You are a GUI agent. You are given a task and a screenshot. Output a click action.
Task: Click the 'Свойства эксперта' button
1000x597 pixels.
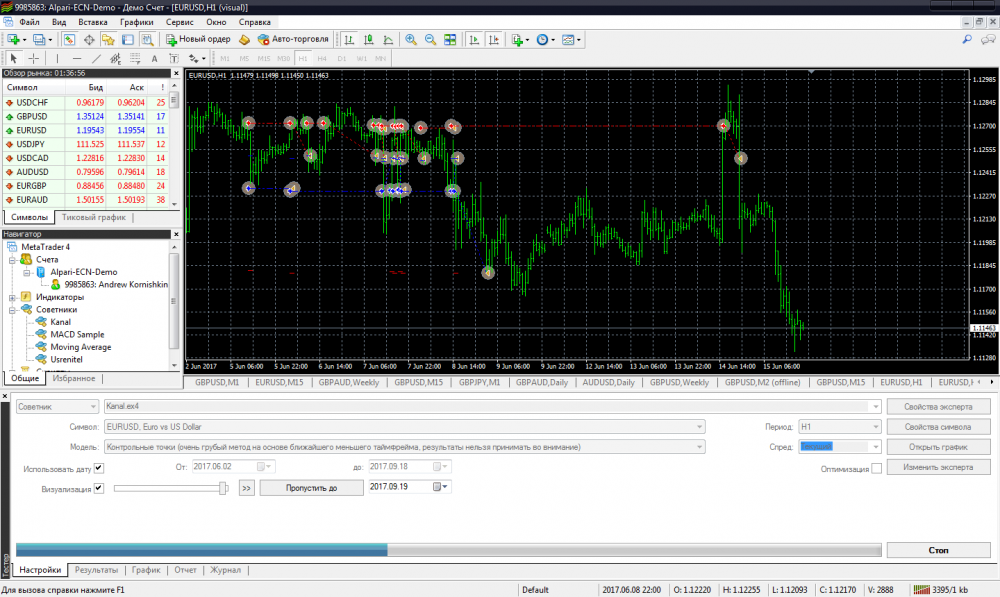938,406
